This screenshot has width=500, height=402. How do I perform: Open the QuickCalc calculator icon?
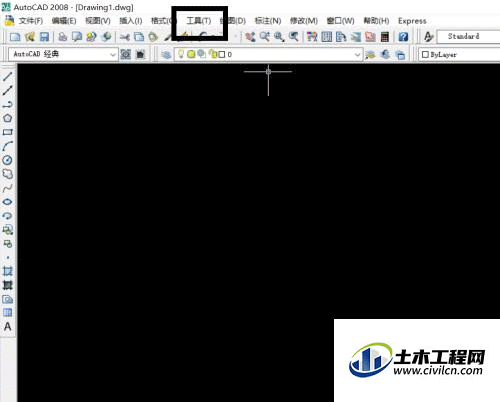click(x=385, y=37)
